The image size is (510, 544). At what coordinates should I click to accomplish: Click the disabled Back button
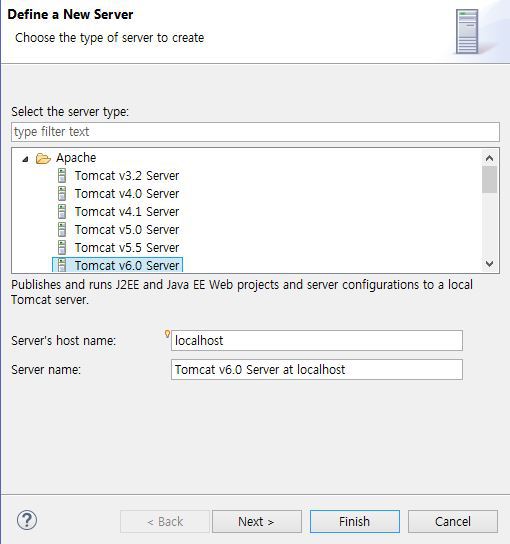tap(165, 521)
